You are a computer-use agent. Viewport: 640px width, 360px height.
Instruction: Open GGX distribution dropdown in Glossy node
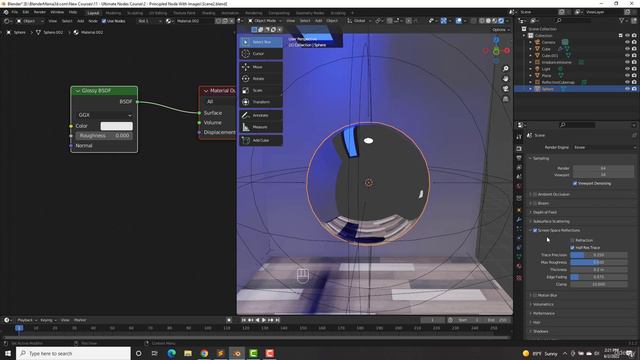[104, 115]
